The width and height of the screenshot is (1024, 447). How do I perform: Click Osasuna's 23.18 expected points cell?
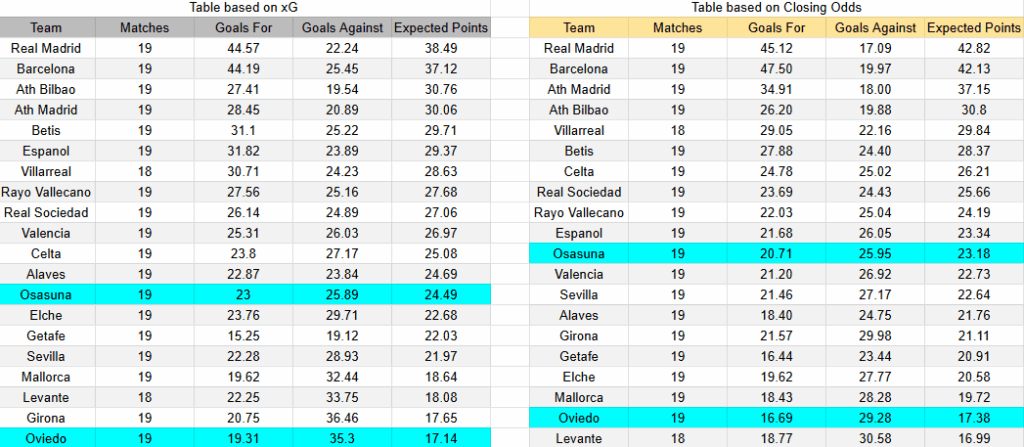coord(974,254)
